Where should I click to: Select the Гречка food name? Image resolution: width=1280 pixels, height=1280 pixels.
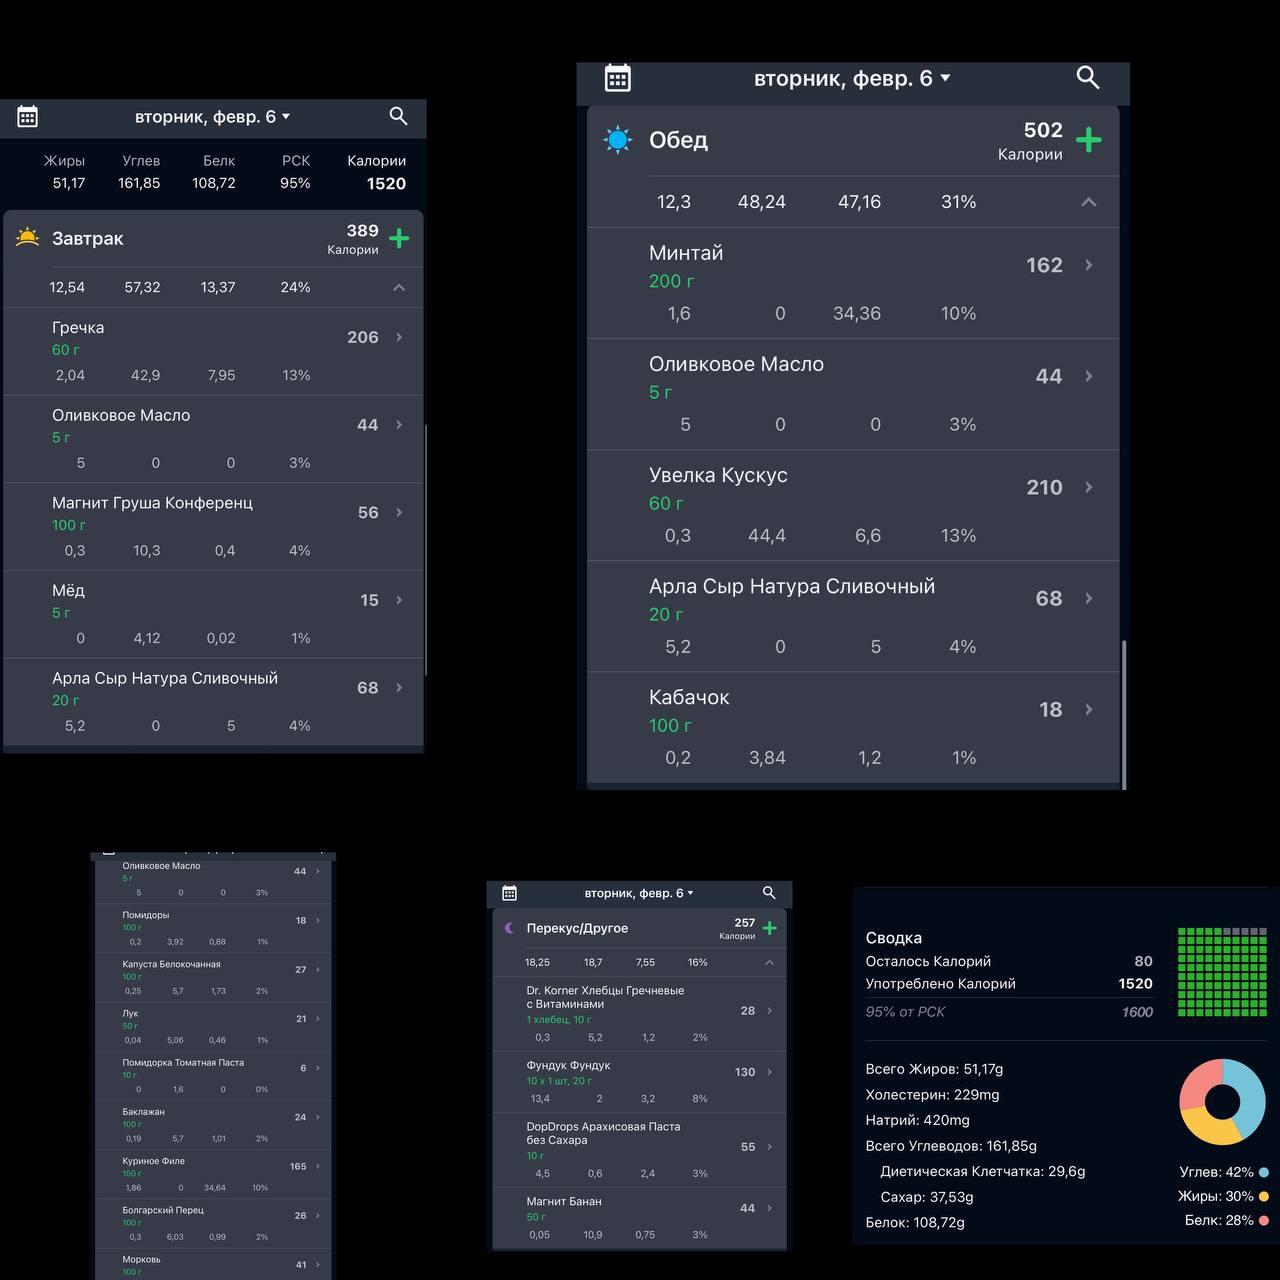(x=78, y=327)
